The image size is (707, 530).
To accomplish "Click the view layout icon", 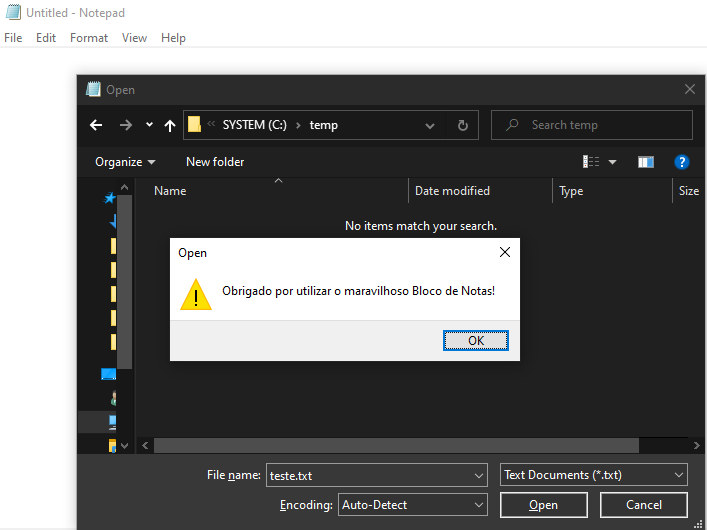I will pyautogui.click(x=591, y=161).
